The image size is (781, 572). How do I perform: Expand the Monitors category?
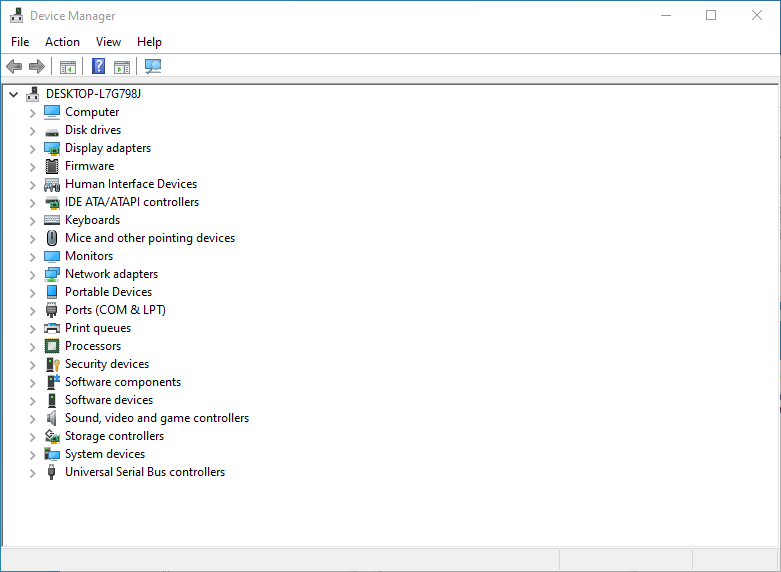[x=32, y=257]
